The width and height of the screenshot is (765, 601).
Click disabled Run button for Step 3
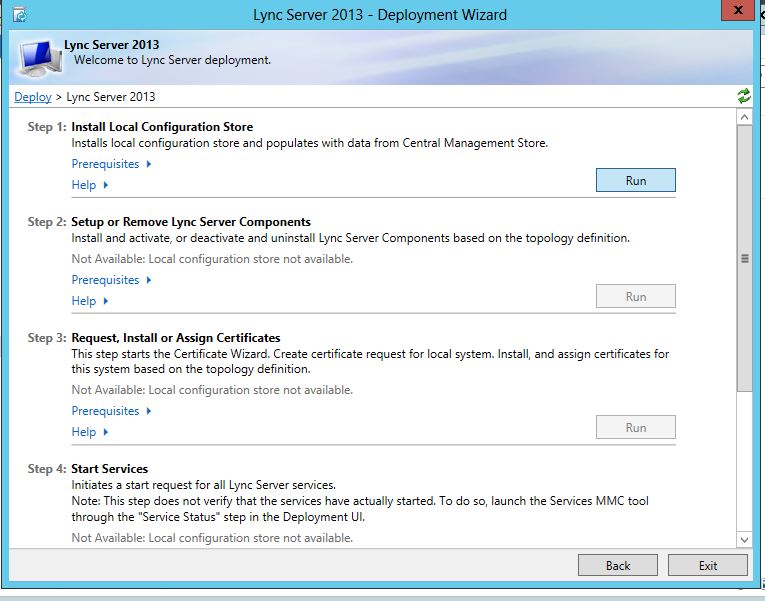tap(636, 427)
